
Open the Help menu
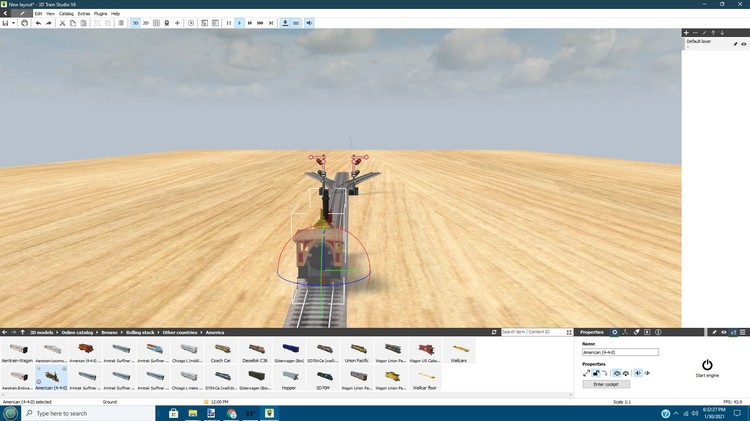[x=115, y=14]
